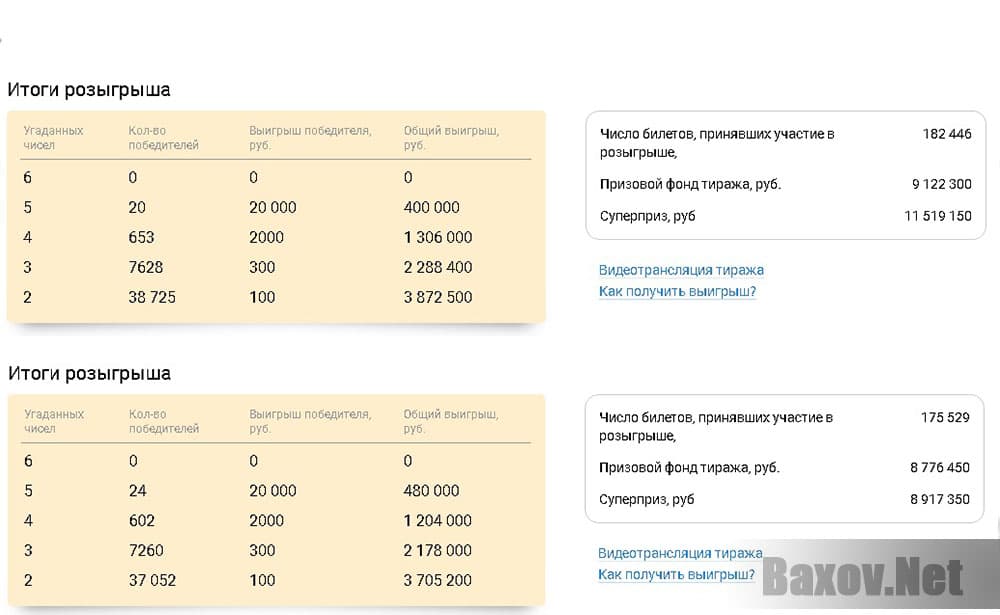Select the winners count cell 7260
This screenshot has height=615, width=1000.
click(x=146, y=550)
